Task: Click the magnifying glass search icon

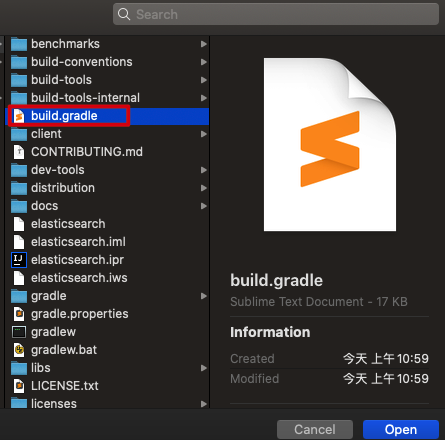Action: click(124, 14)
